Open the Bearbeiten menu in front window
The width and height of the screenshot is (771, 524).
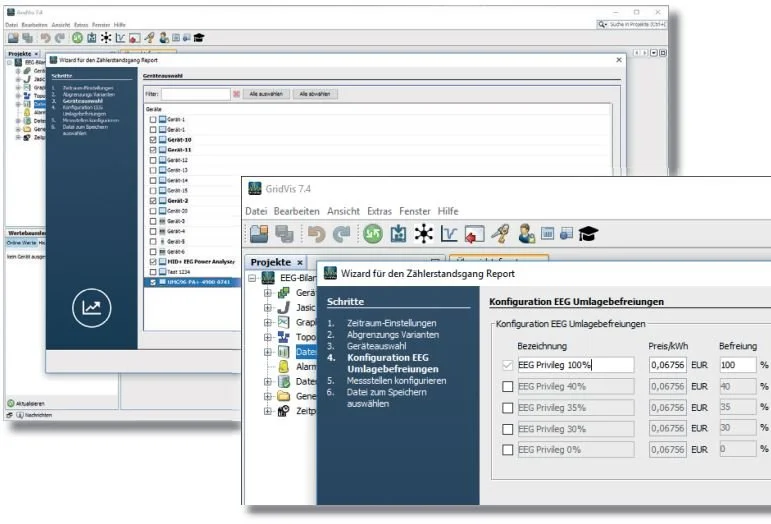pos(297,211)
